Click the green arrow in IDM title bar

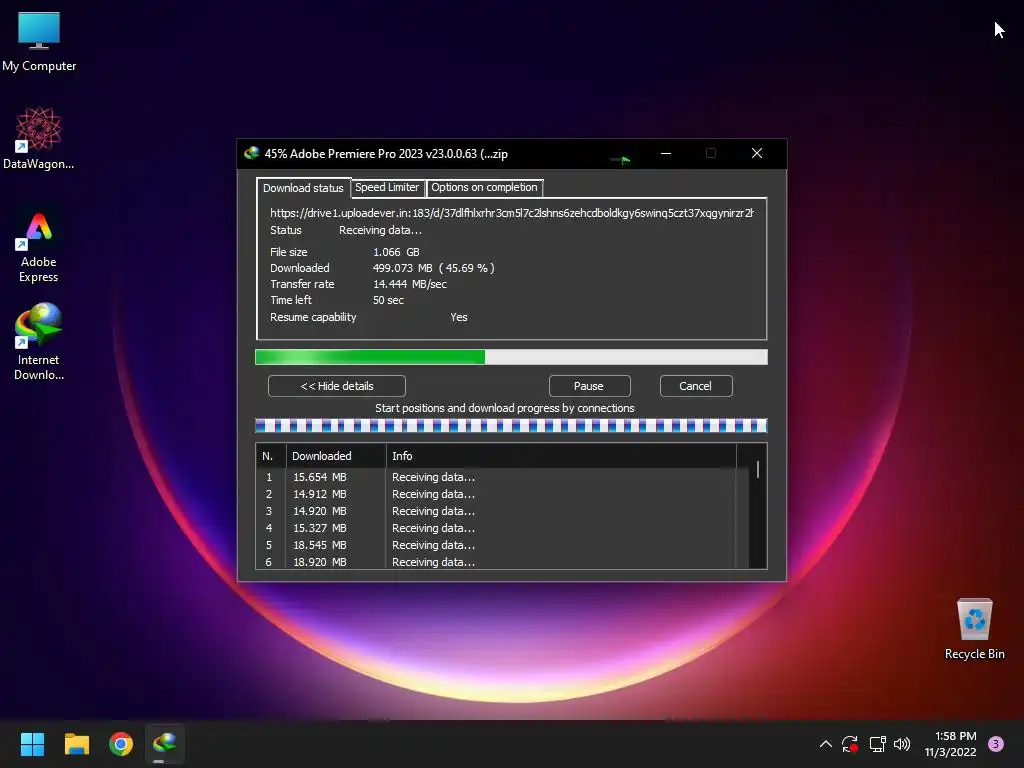tap(620, 159)
